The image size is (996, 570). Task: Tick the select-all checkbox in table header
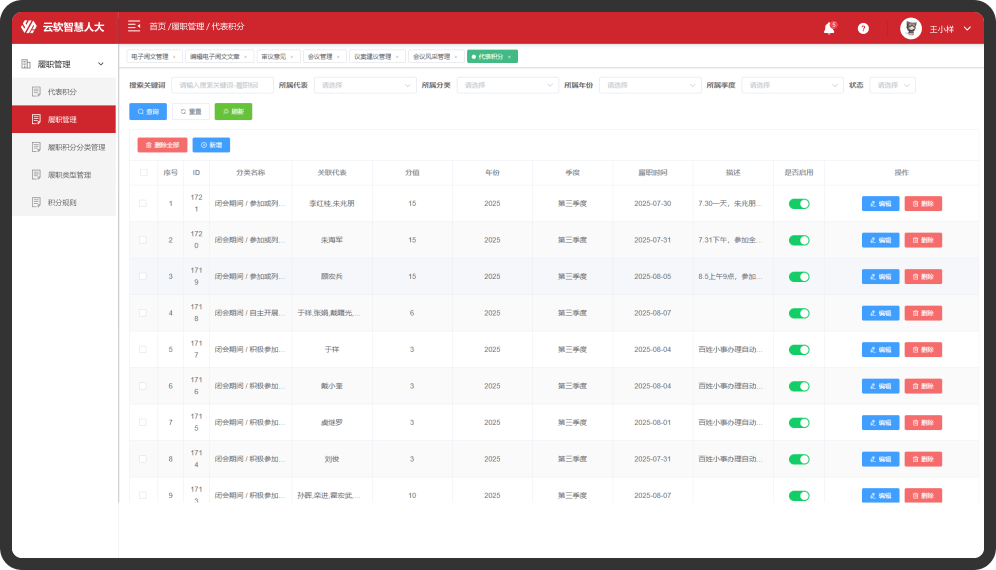(143, 173)
